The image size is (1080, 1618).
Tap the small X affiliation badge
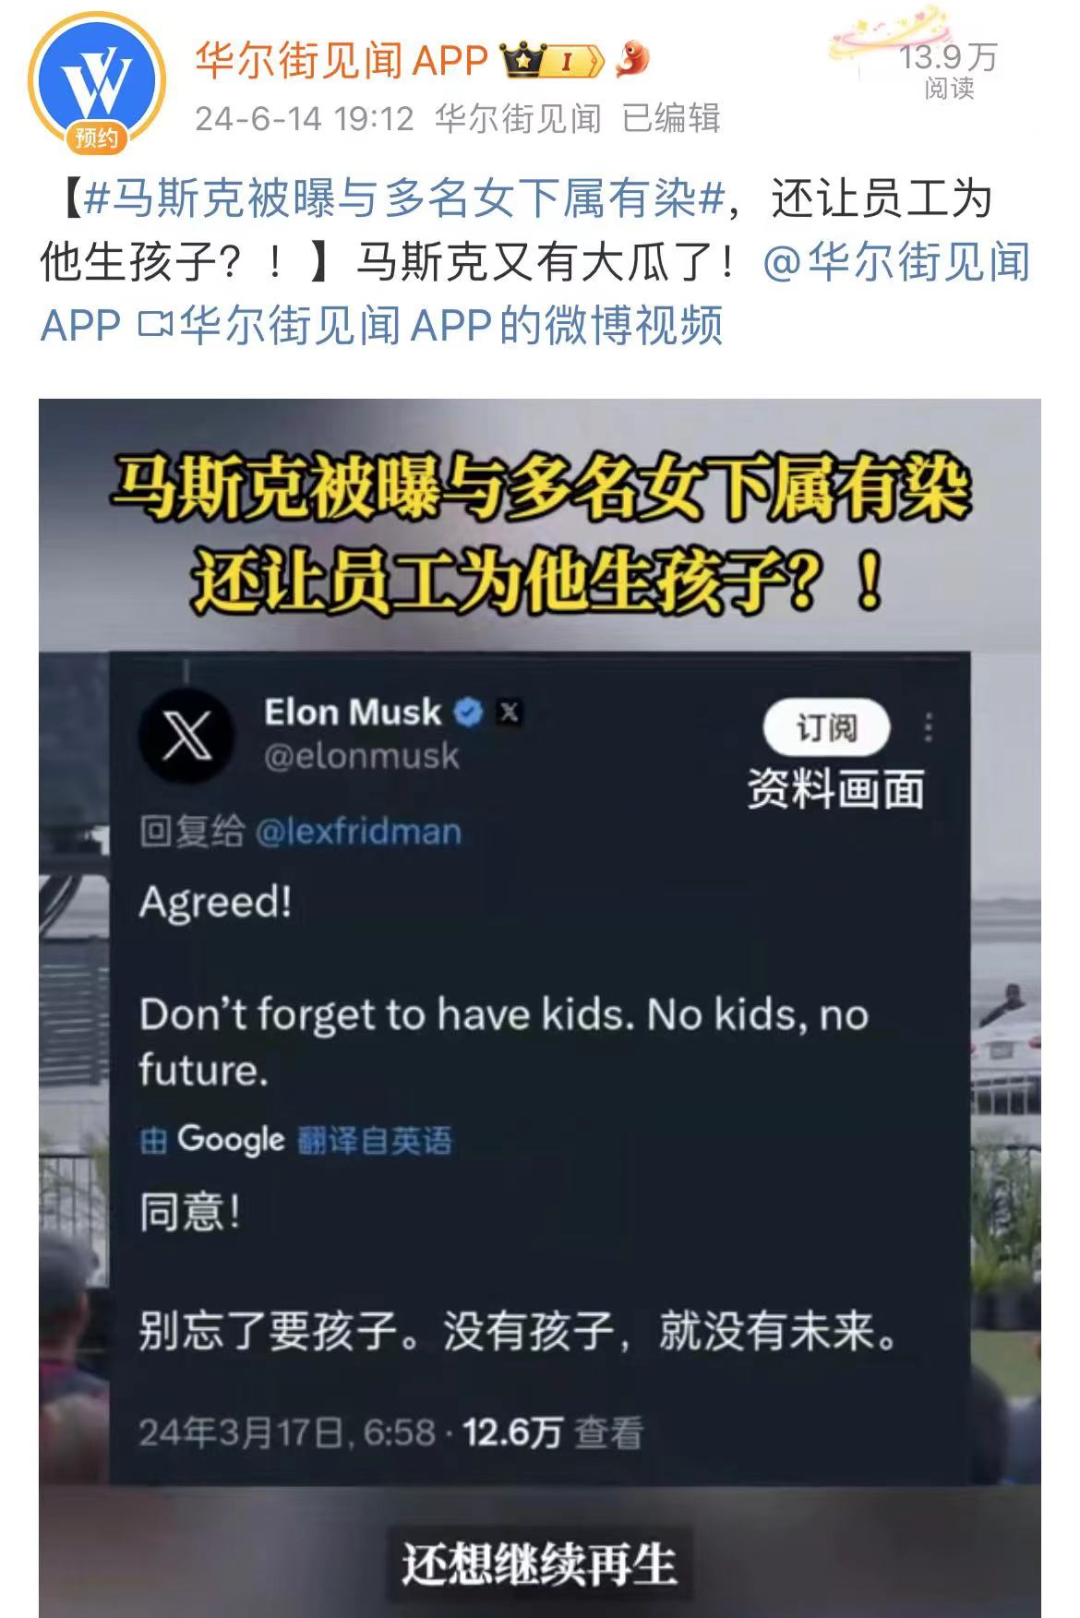[x=510, y=712]
